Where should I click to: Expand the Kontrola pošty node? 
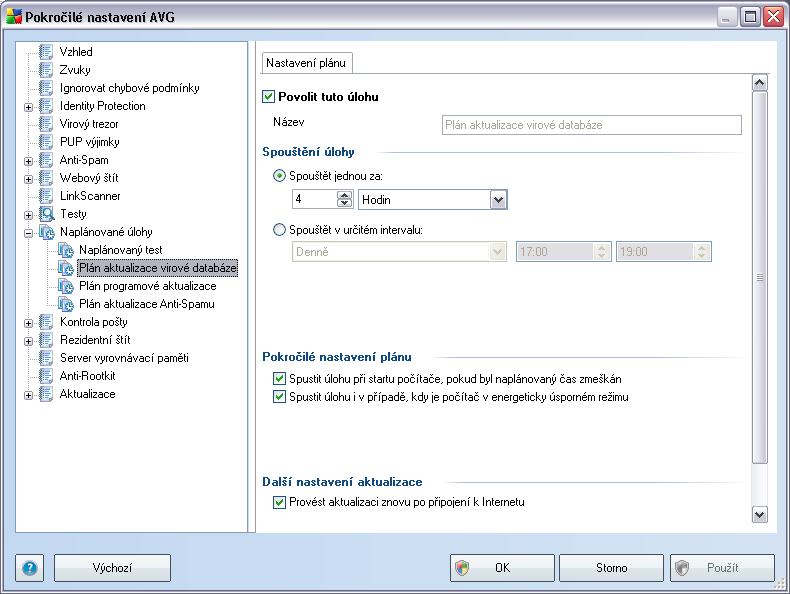pyautogui.click(x=29, y=323)
